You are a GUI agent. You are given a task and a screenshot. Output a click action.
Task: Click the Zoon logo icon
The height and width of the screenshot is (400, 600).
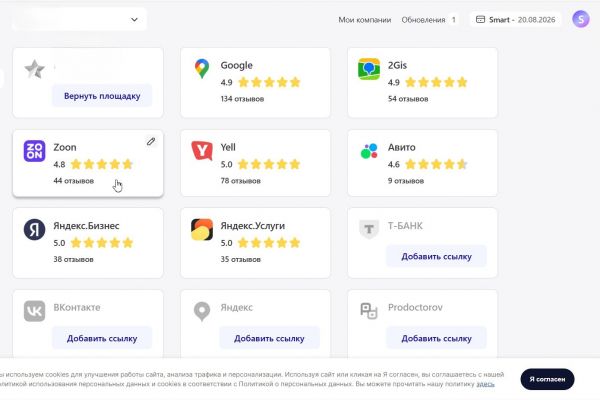(x=35, y=152)
